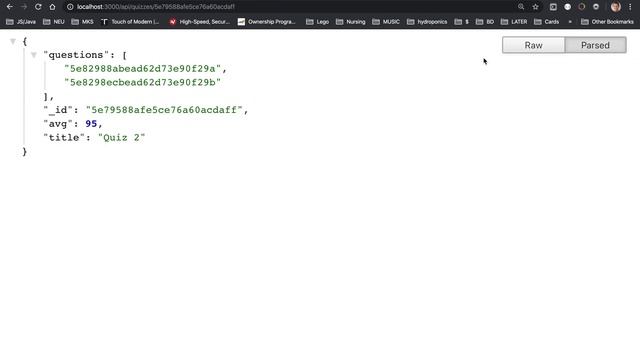The width and height of the screenshot is (640, 360).
Task: Click the title value "Quiz 2"
Action: [x=122, y=138]
